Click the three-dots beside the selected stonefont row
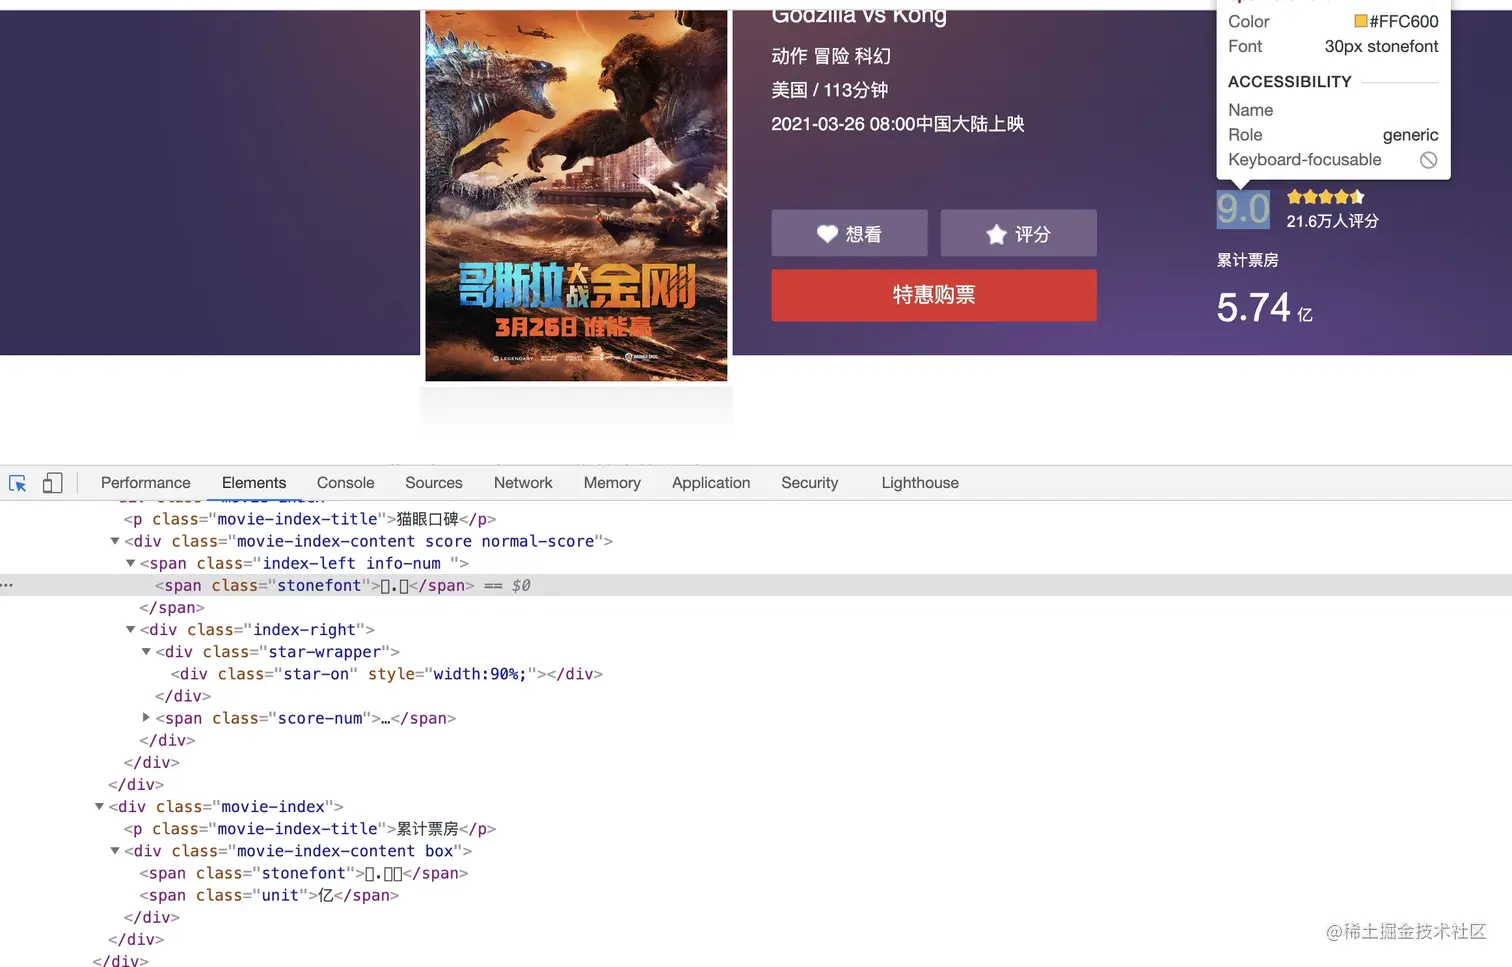Image resolution: width=1512 pixels, height=967 pixels. (7, 585)
